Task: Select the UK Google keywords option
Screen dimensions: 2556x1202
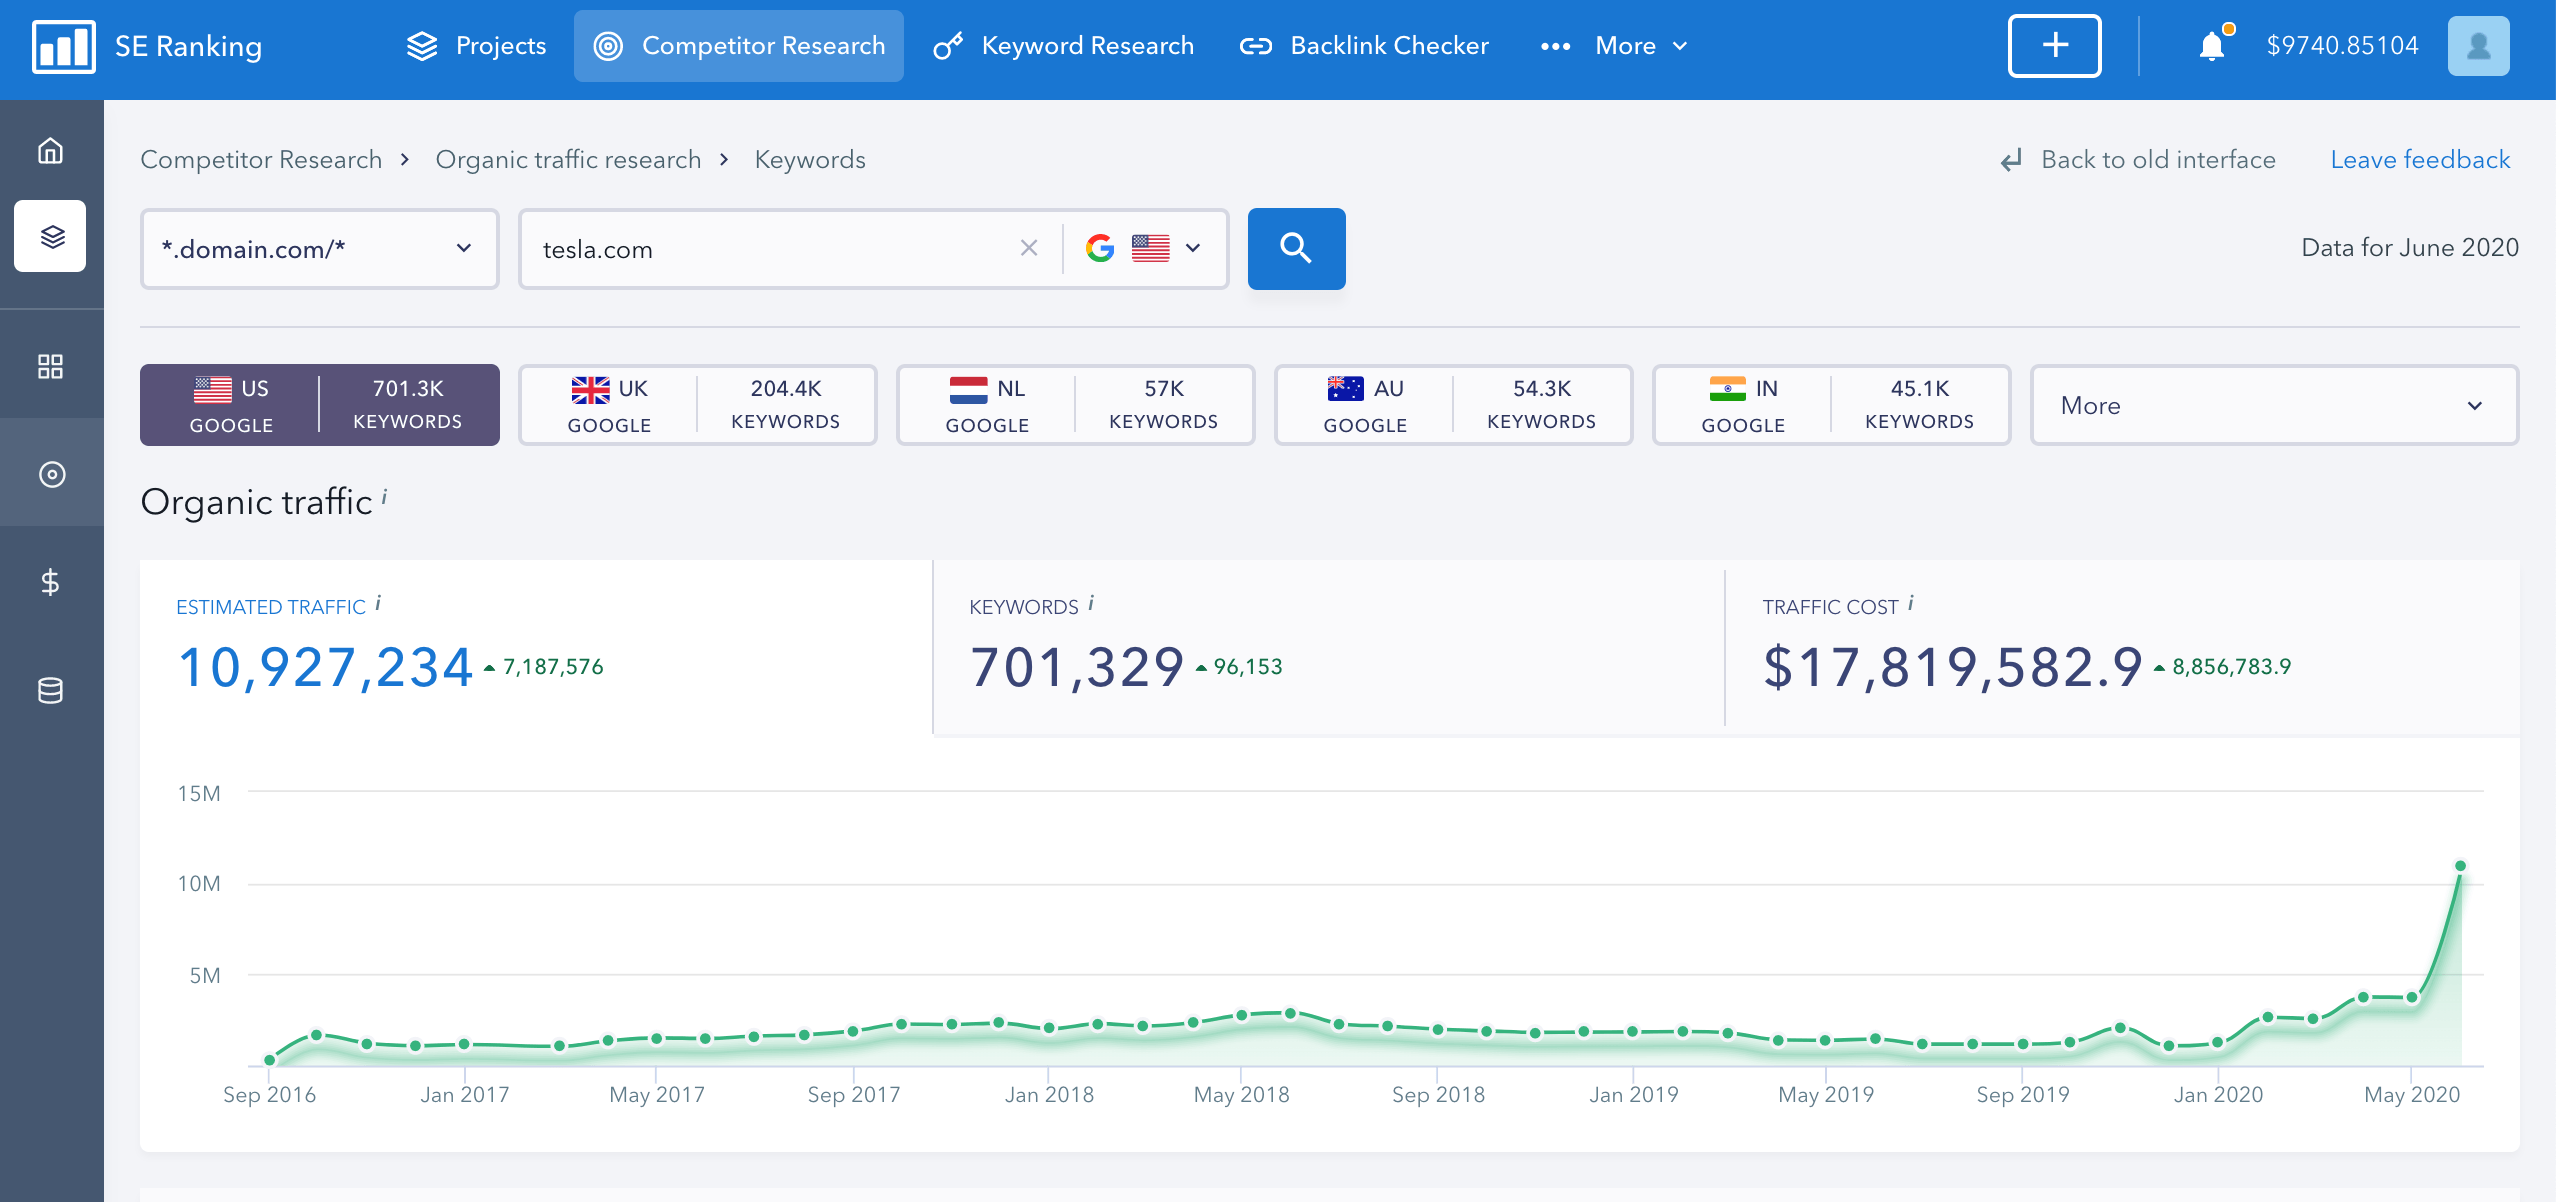Action: (x=698, y=405)
